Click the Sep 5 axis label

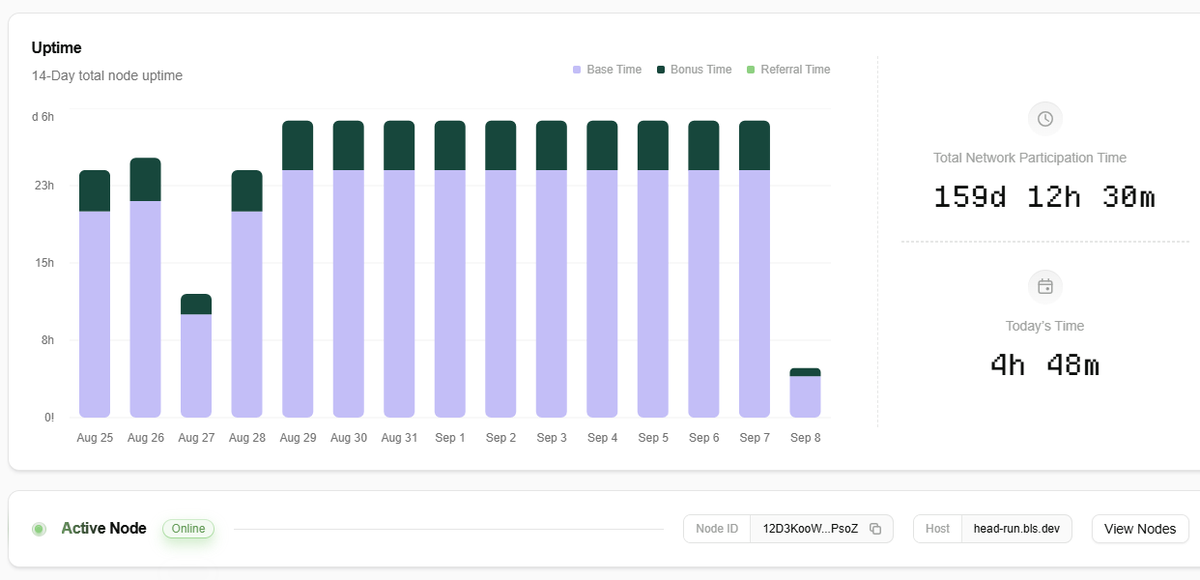point(653,438)
